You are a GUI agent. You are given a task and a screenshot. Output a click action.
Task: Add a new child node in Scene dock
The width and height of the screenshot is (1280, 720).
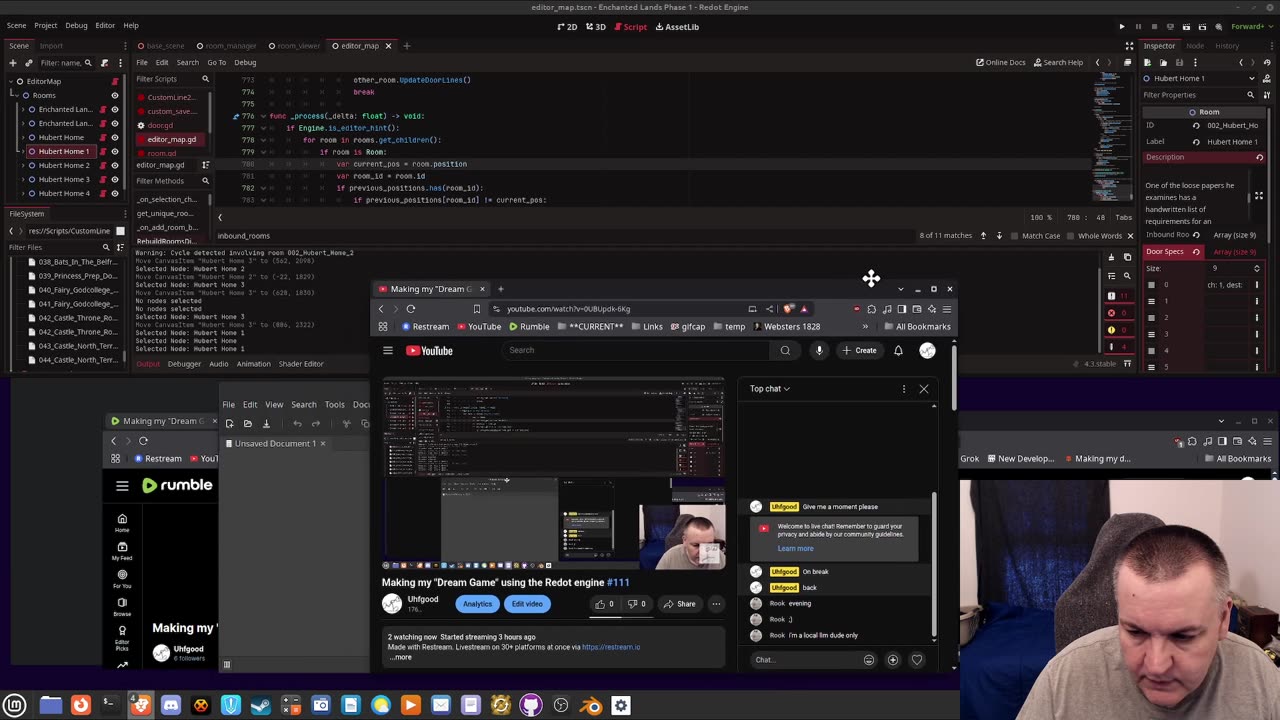coord(12,62)
